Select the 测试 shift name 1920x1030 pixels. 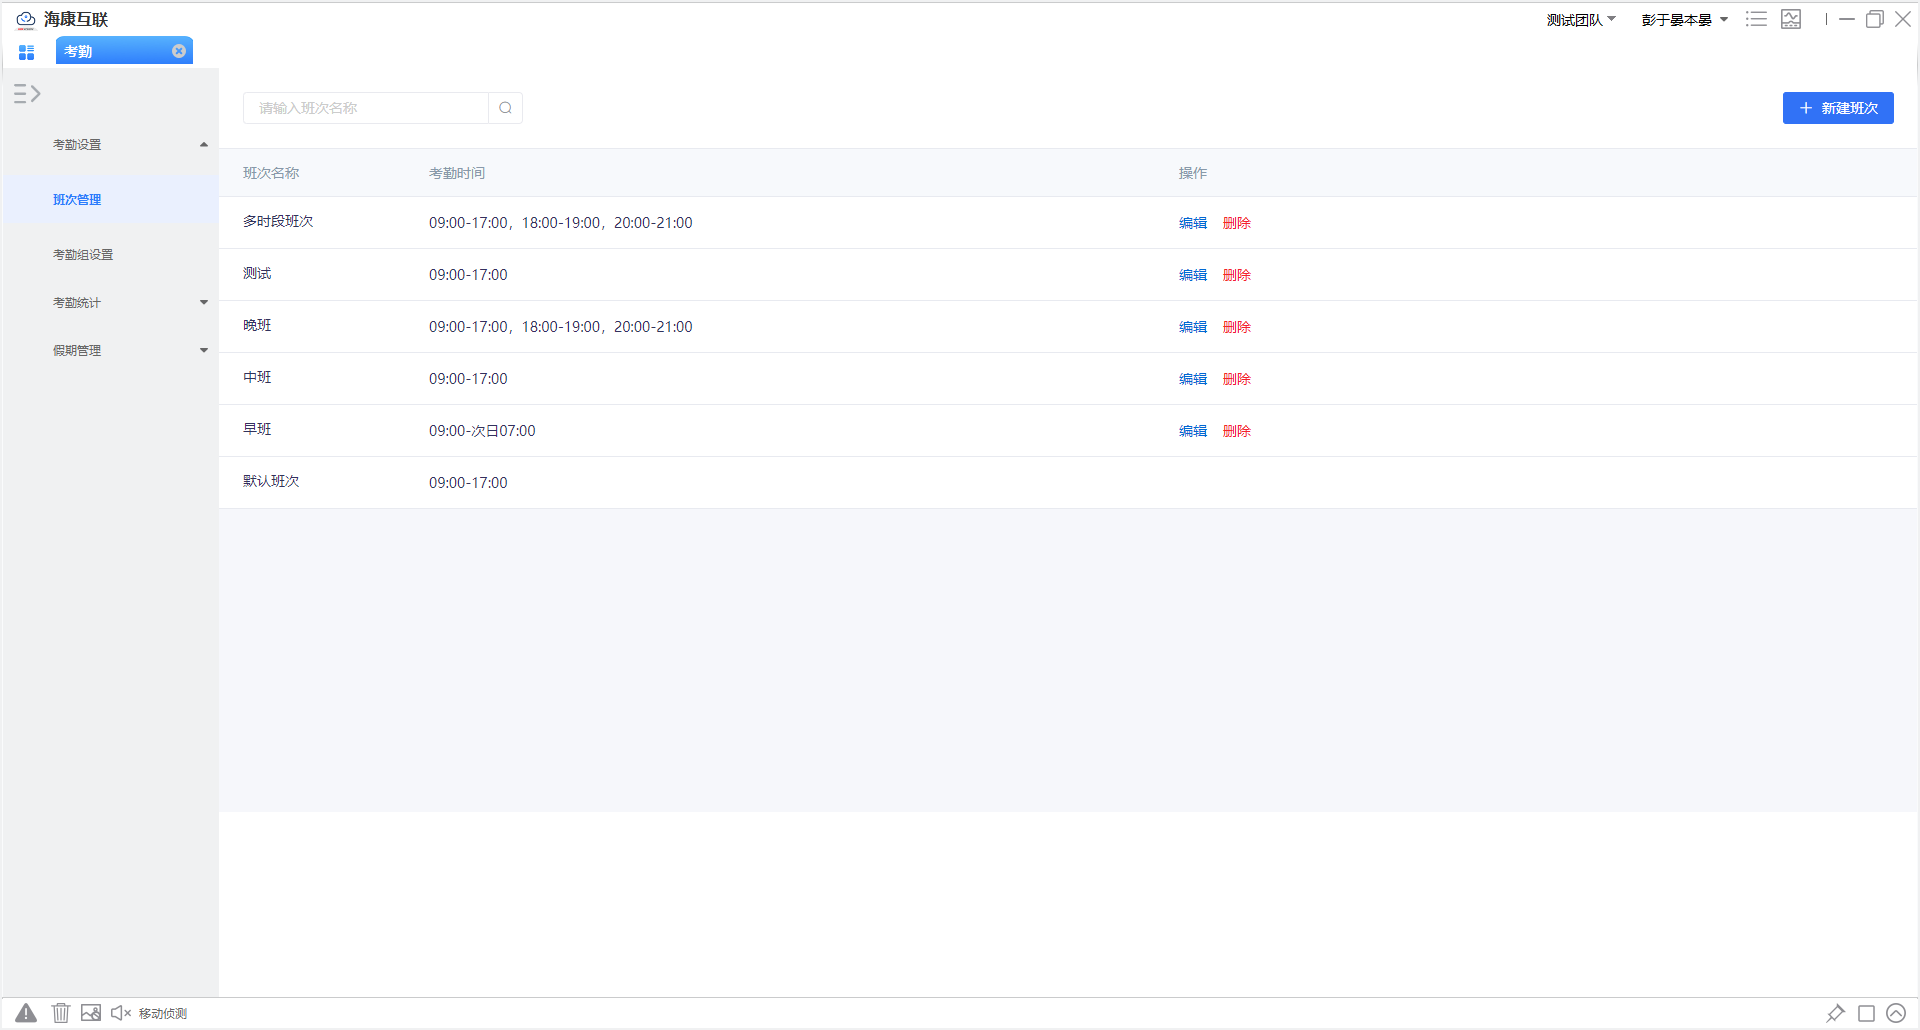pyautogui.click(x=257, y=273)
